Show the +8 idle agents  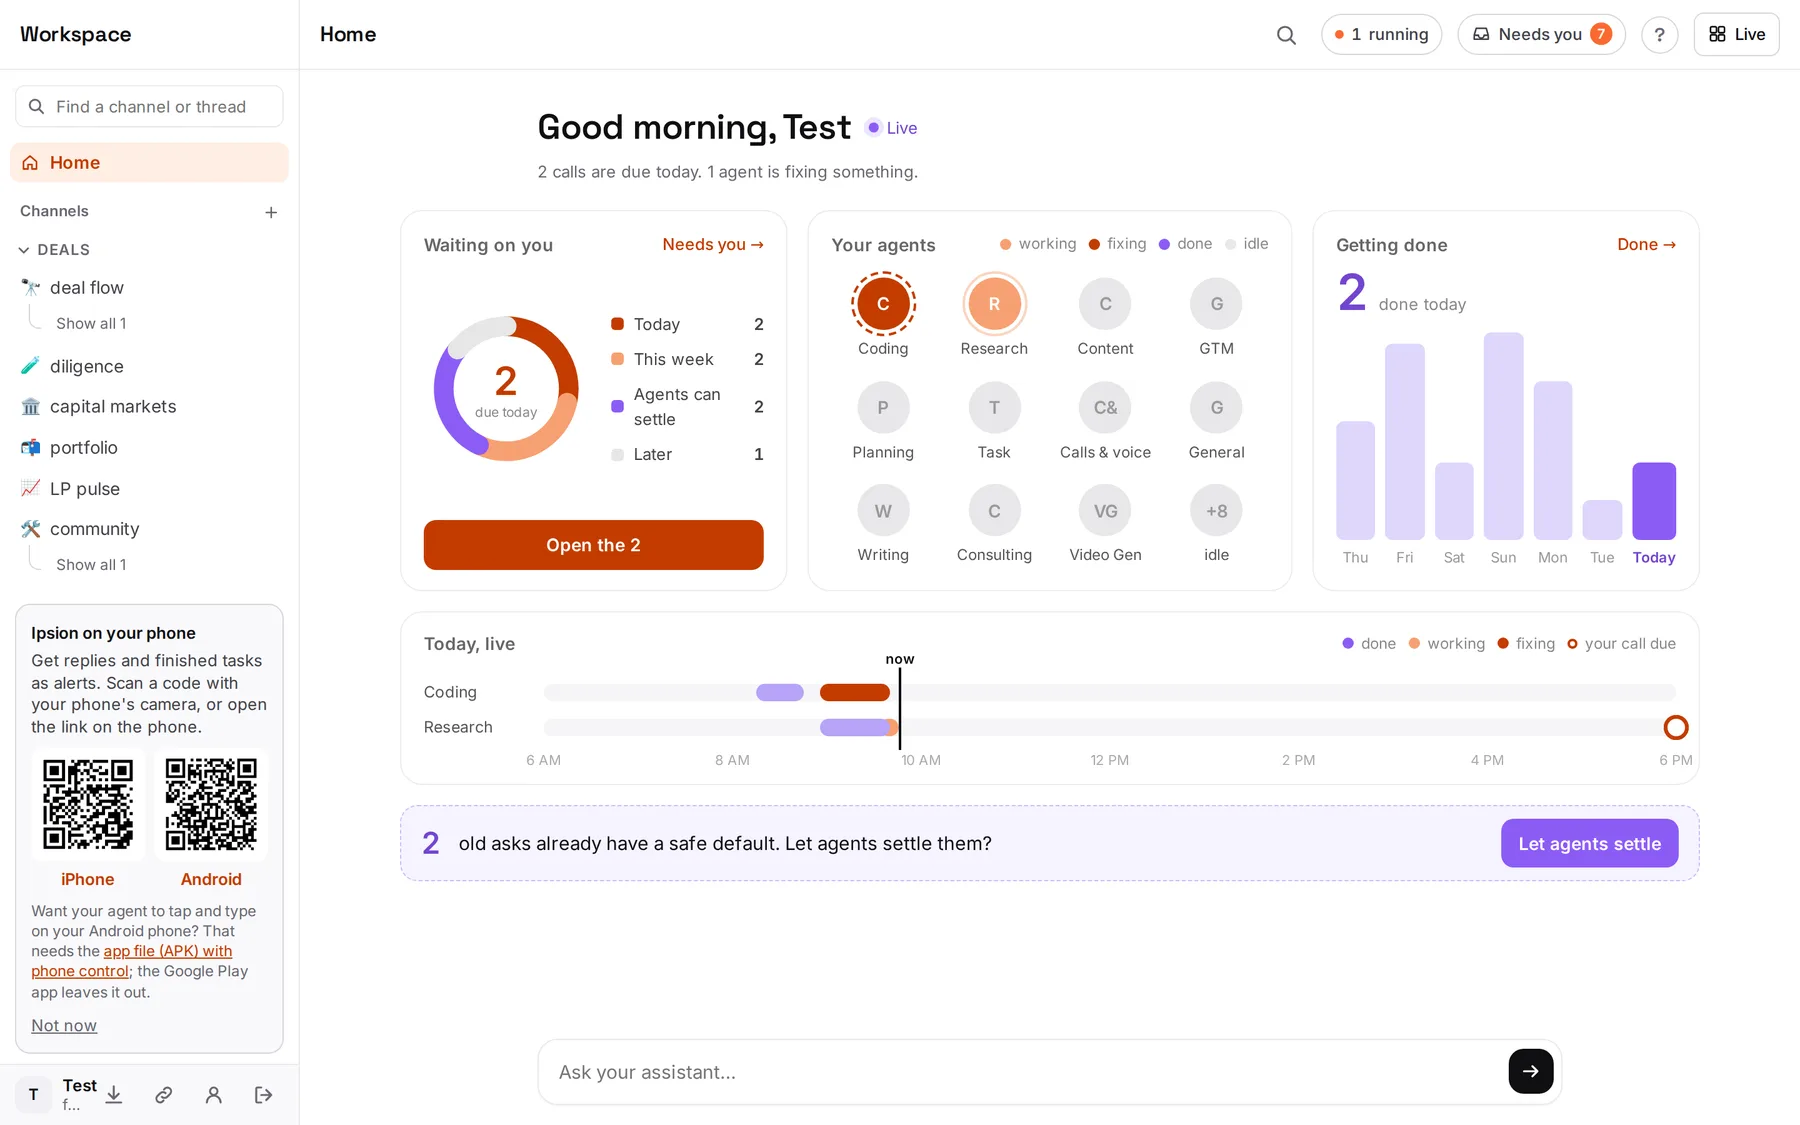[1216, 511]
